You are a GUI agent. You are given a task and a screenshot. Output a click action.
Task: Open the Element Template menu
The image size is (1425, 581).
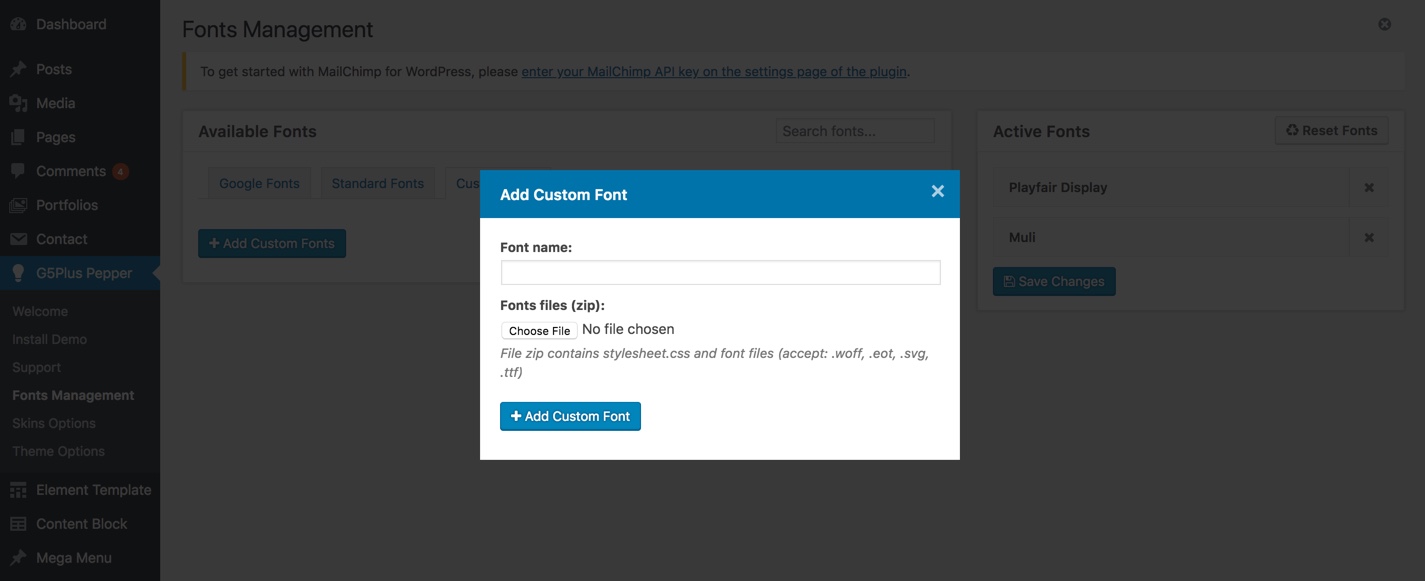[93, 490]
